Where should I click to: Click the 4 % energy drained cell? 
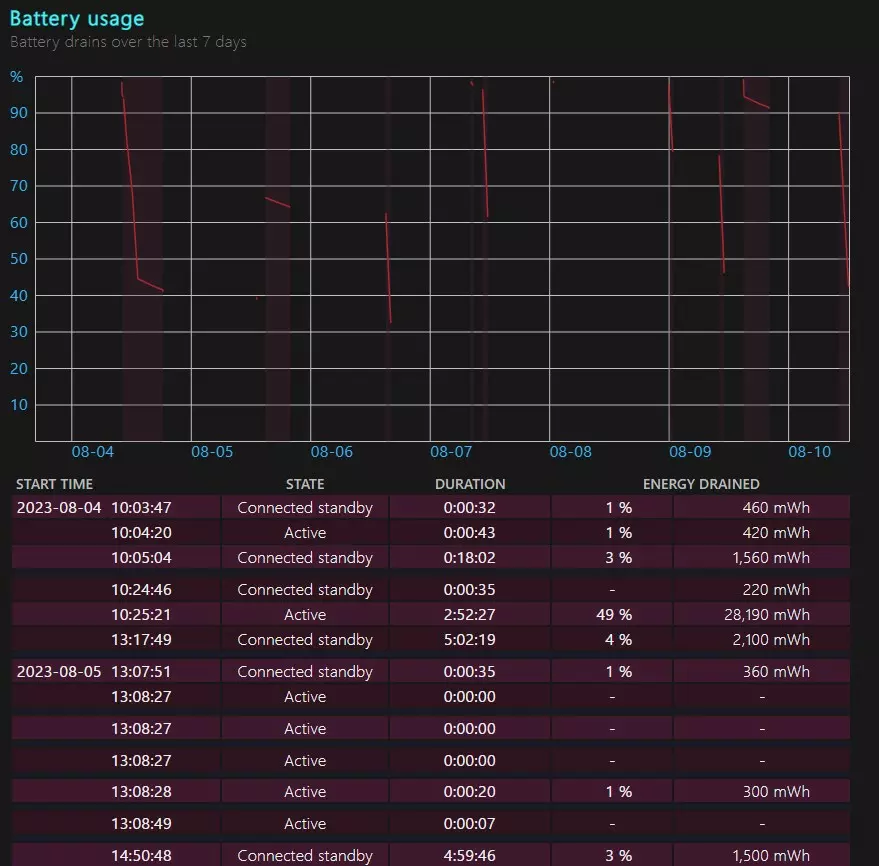pyautogui.click(x=618, y=640)
